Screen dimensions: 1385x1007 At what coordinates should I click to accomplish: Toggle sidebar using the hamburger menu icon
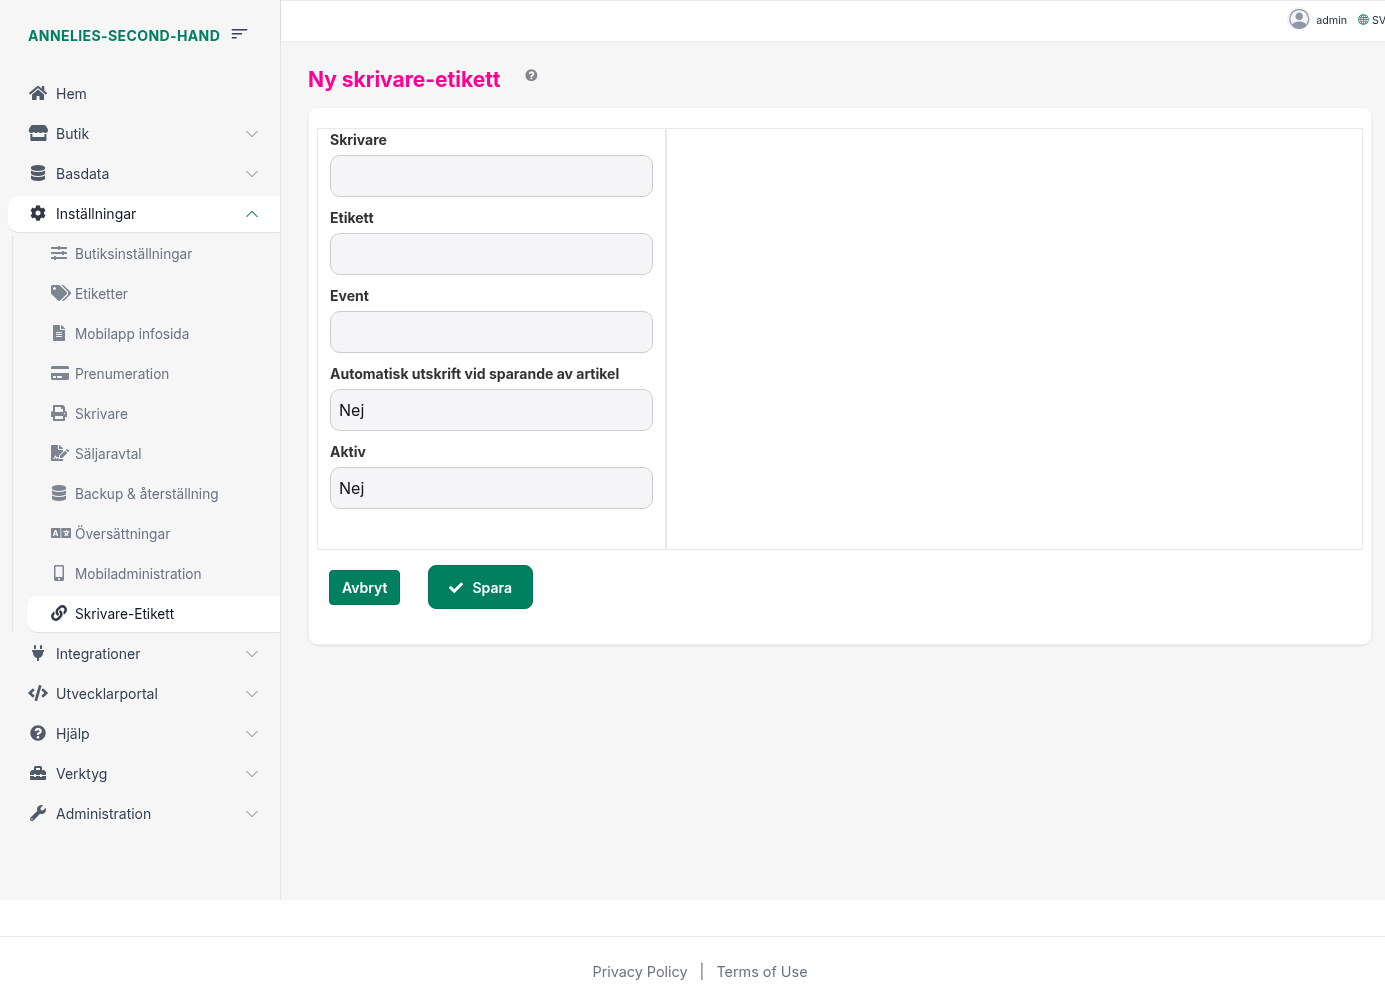click(x=239, y=34)
